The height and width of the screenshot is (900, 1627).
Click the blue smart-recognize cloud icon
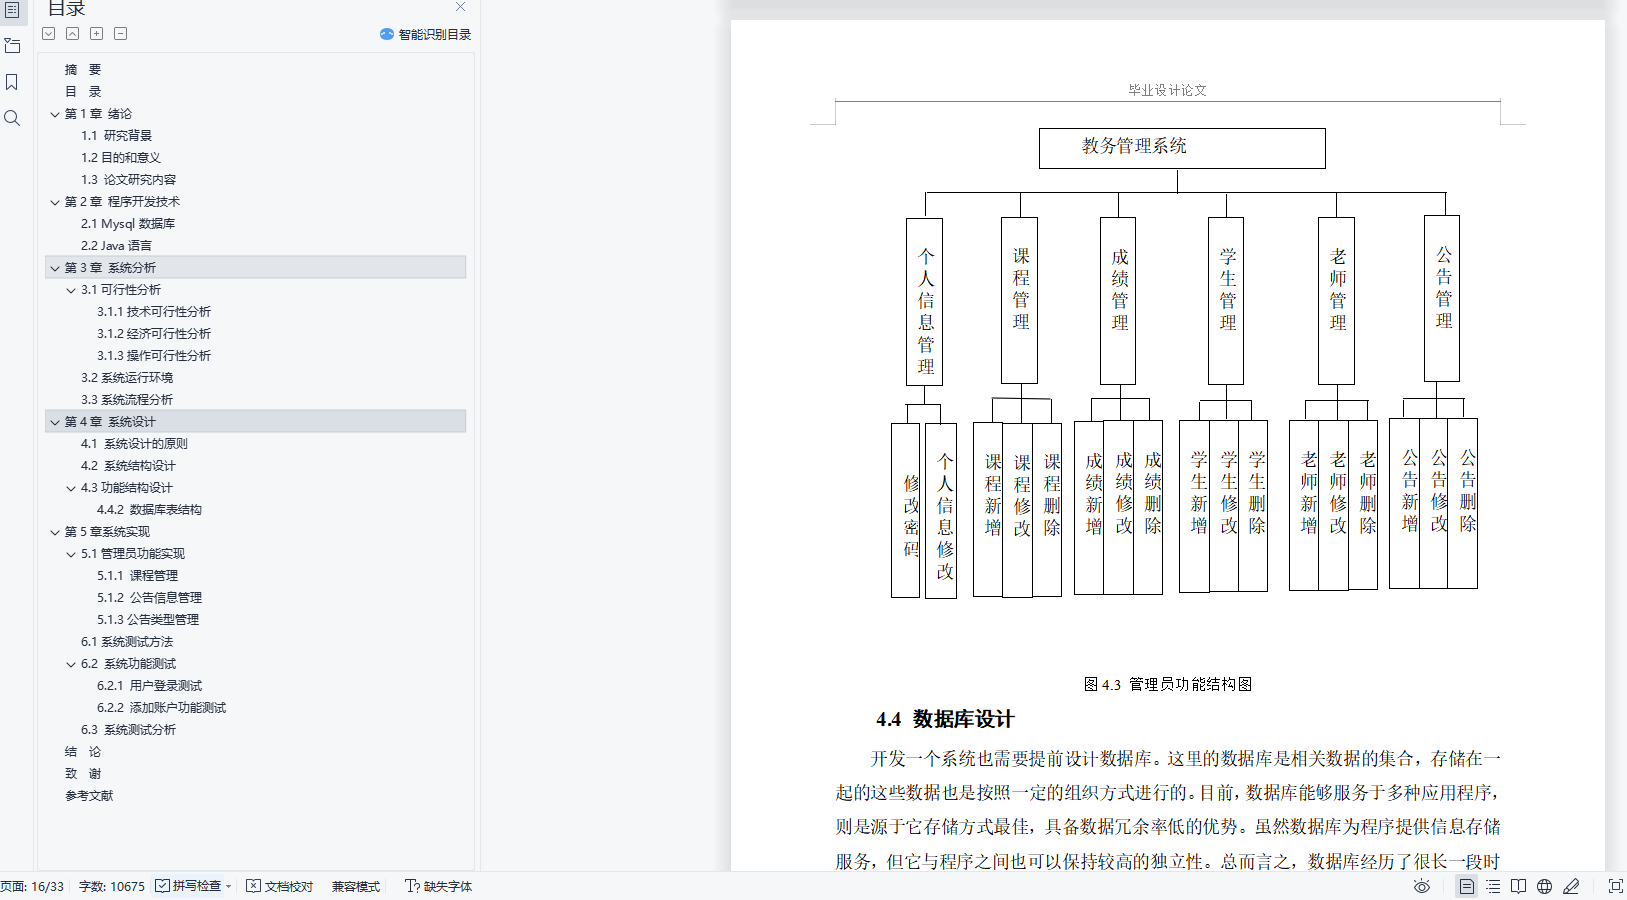[387, 34]
